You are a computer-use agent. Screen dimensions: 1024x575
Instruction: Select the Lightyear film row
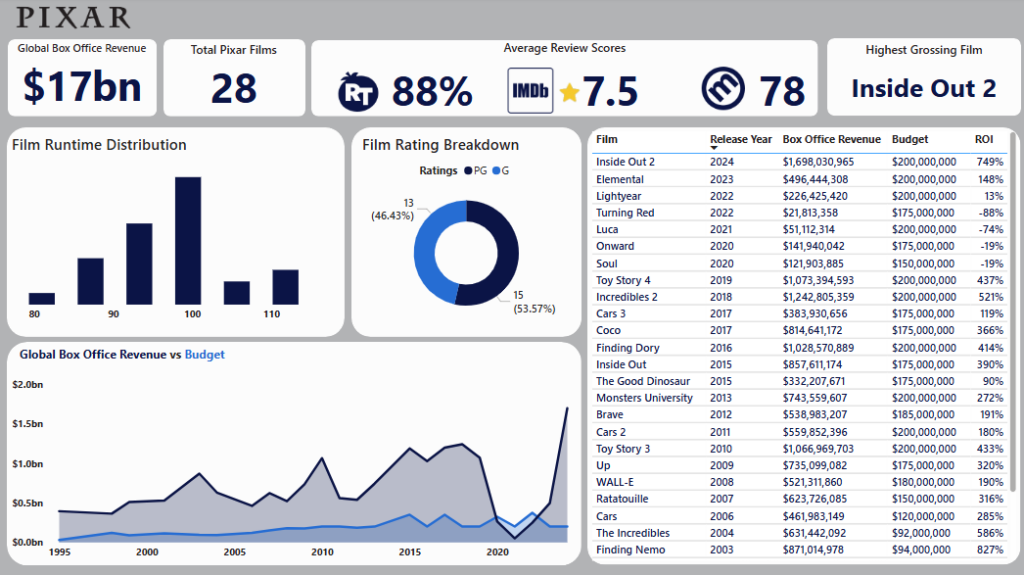pos(799,196)
